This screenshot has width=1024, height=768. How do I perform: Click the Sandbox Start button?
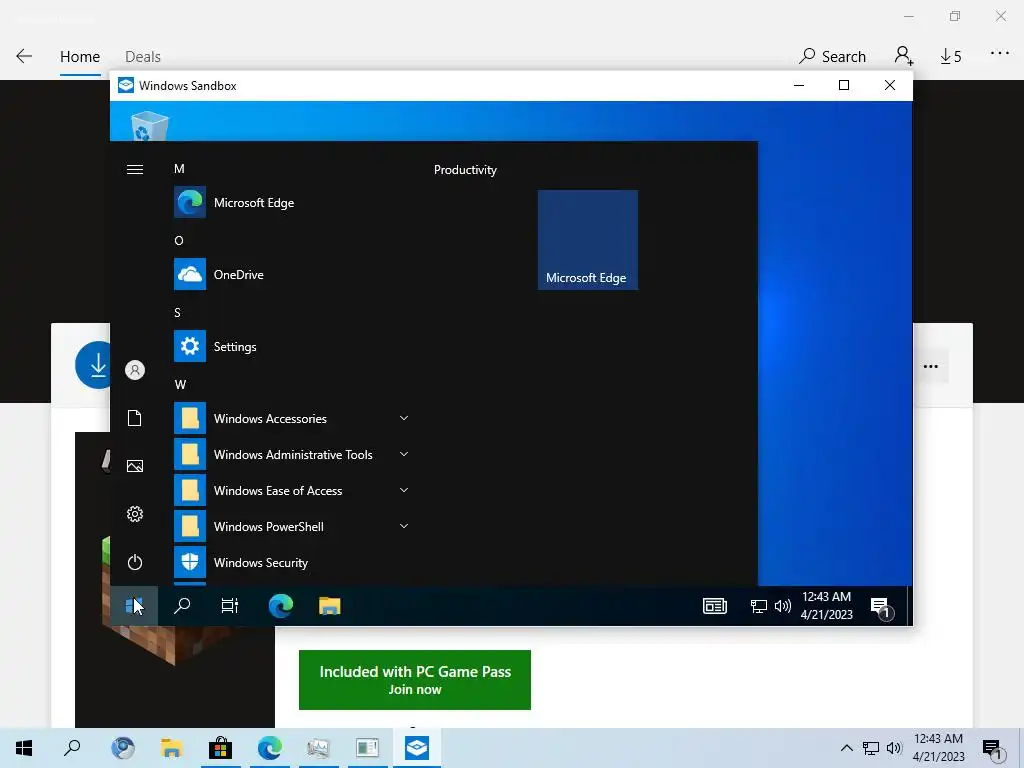[x=134, y=606]
